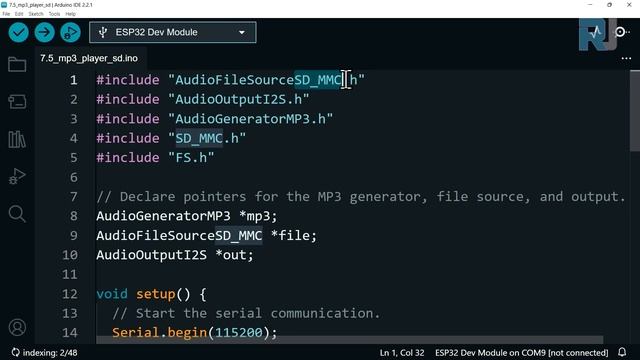Open the Search magnifier in sidebar
This screenshot has width=640, height=360.
click(17, 213)
